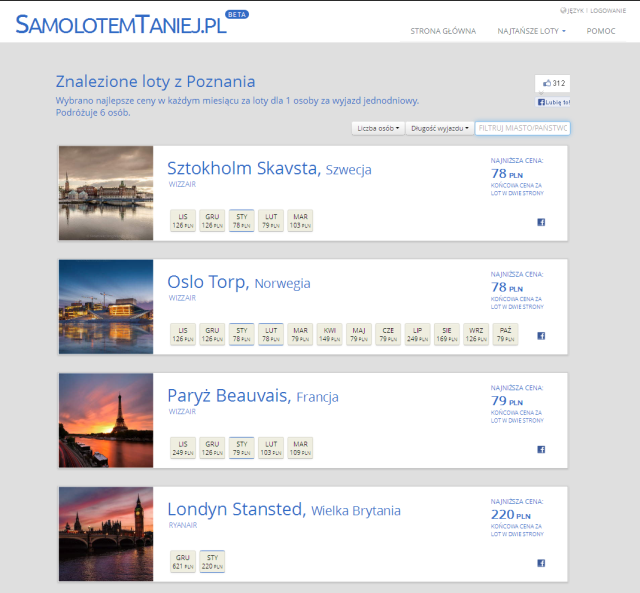640x593 pixels.
Task: Select PAŹ 79 PLN for Oslo Torp
Action: coord(506,334)
